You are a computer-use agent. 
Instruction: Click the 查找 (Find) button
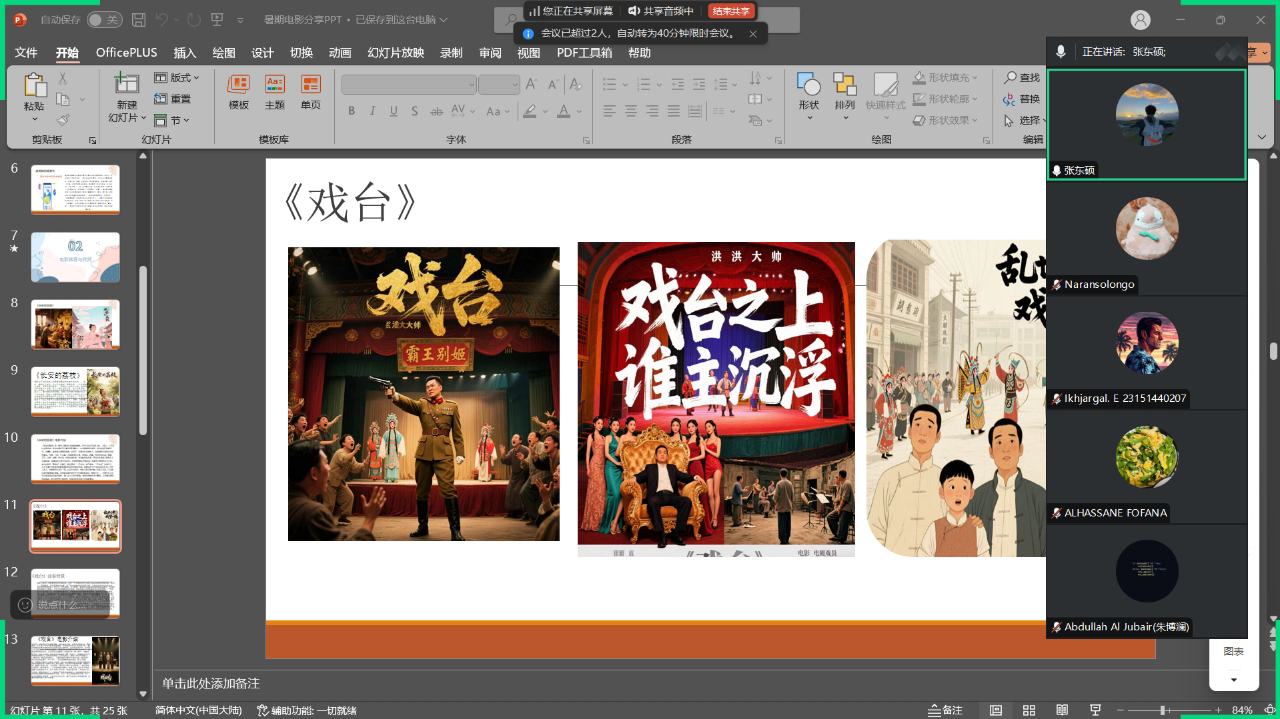pos(1022,77)
